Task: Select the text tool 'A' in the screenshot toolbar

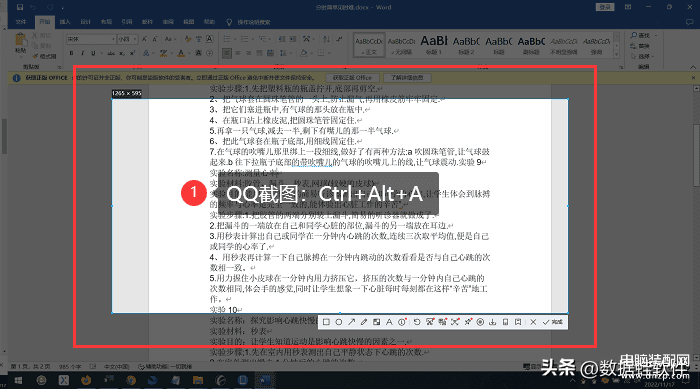Action: (389, 322)
